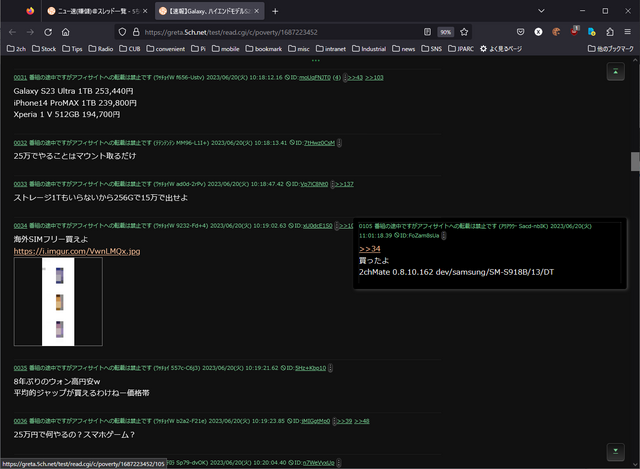Show site security padlock info
This screenshot has height=469, width=640.
tap(136, 32)
